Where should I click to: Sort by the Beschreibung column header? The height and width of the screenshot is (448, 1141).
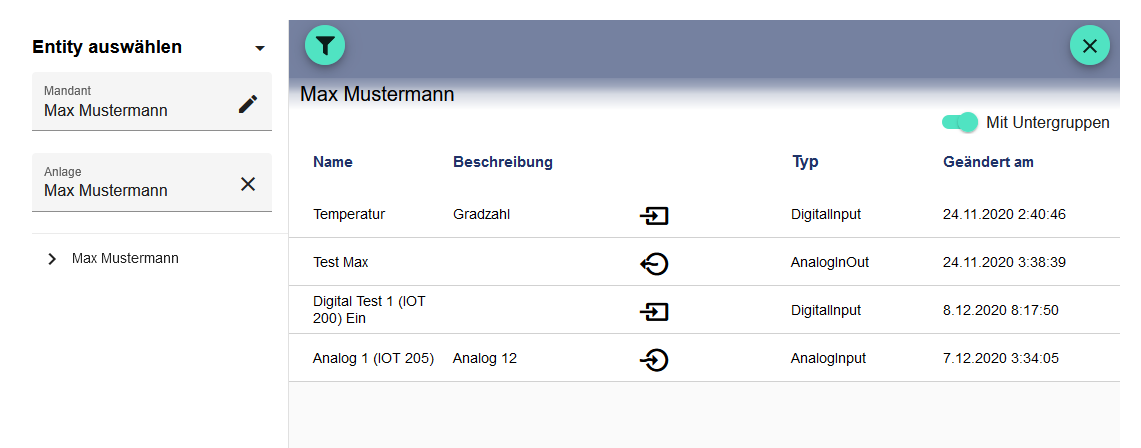pyautogui.click(x=503, y=162)
